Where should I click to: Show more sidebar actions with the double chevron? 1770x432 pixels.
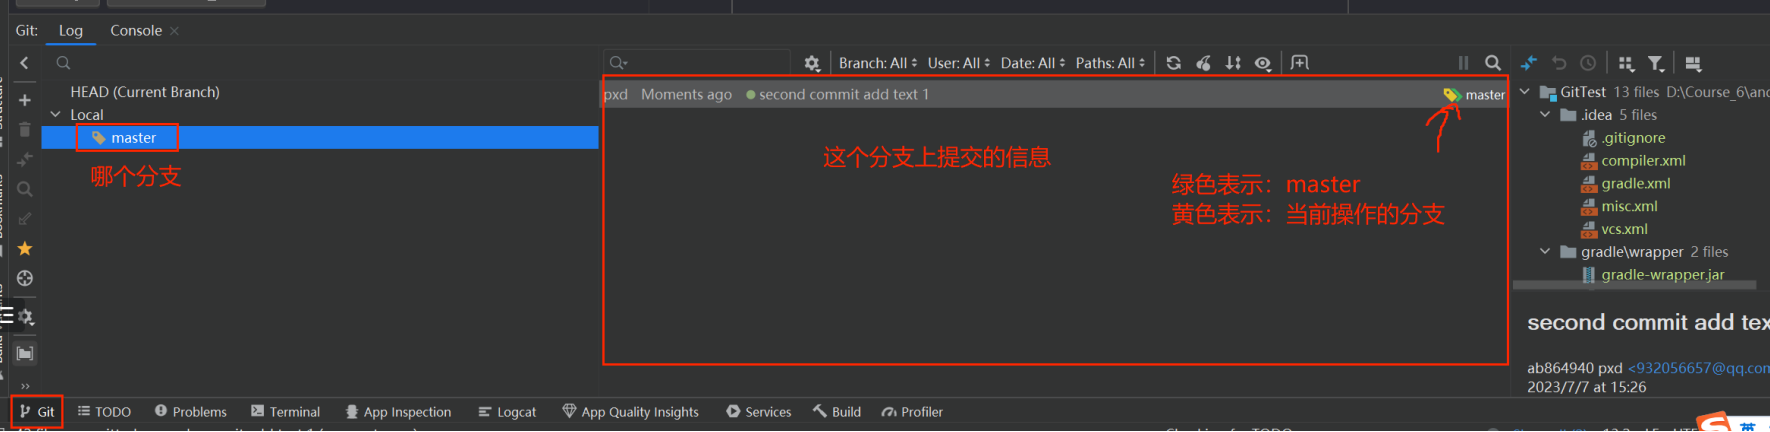click(x=25, y=386)
